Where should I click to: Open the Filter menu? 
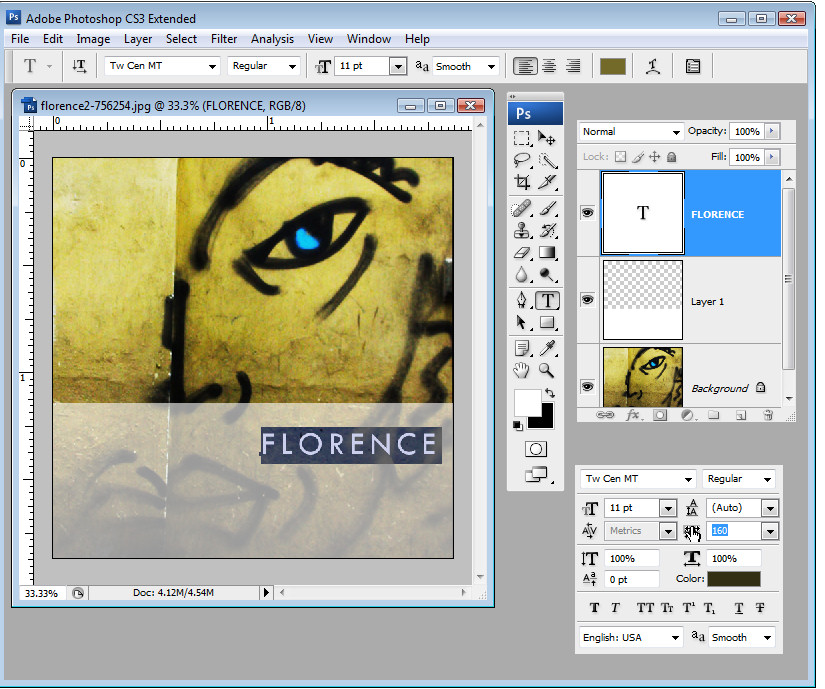coord(224,39)
